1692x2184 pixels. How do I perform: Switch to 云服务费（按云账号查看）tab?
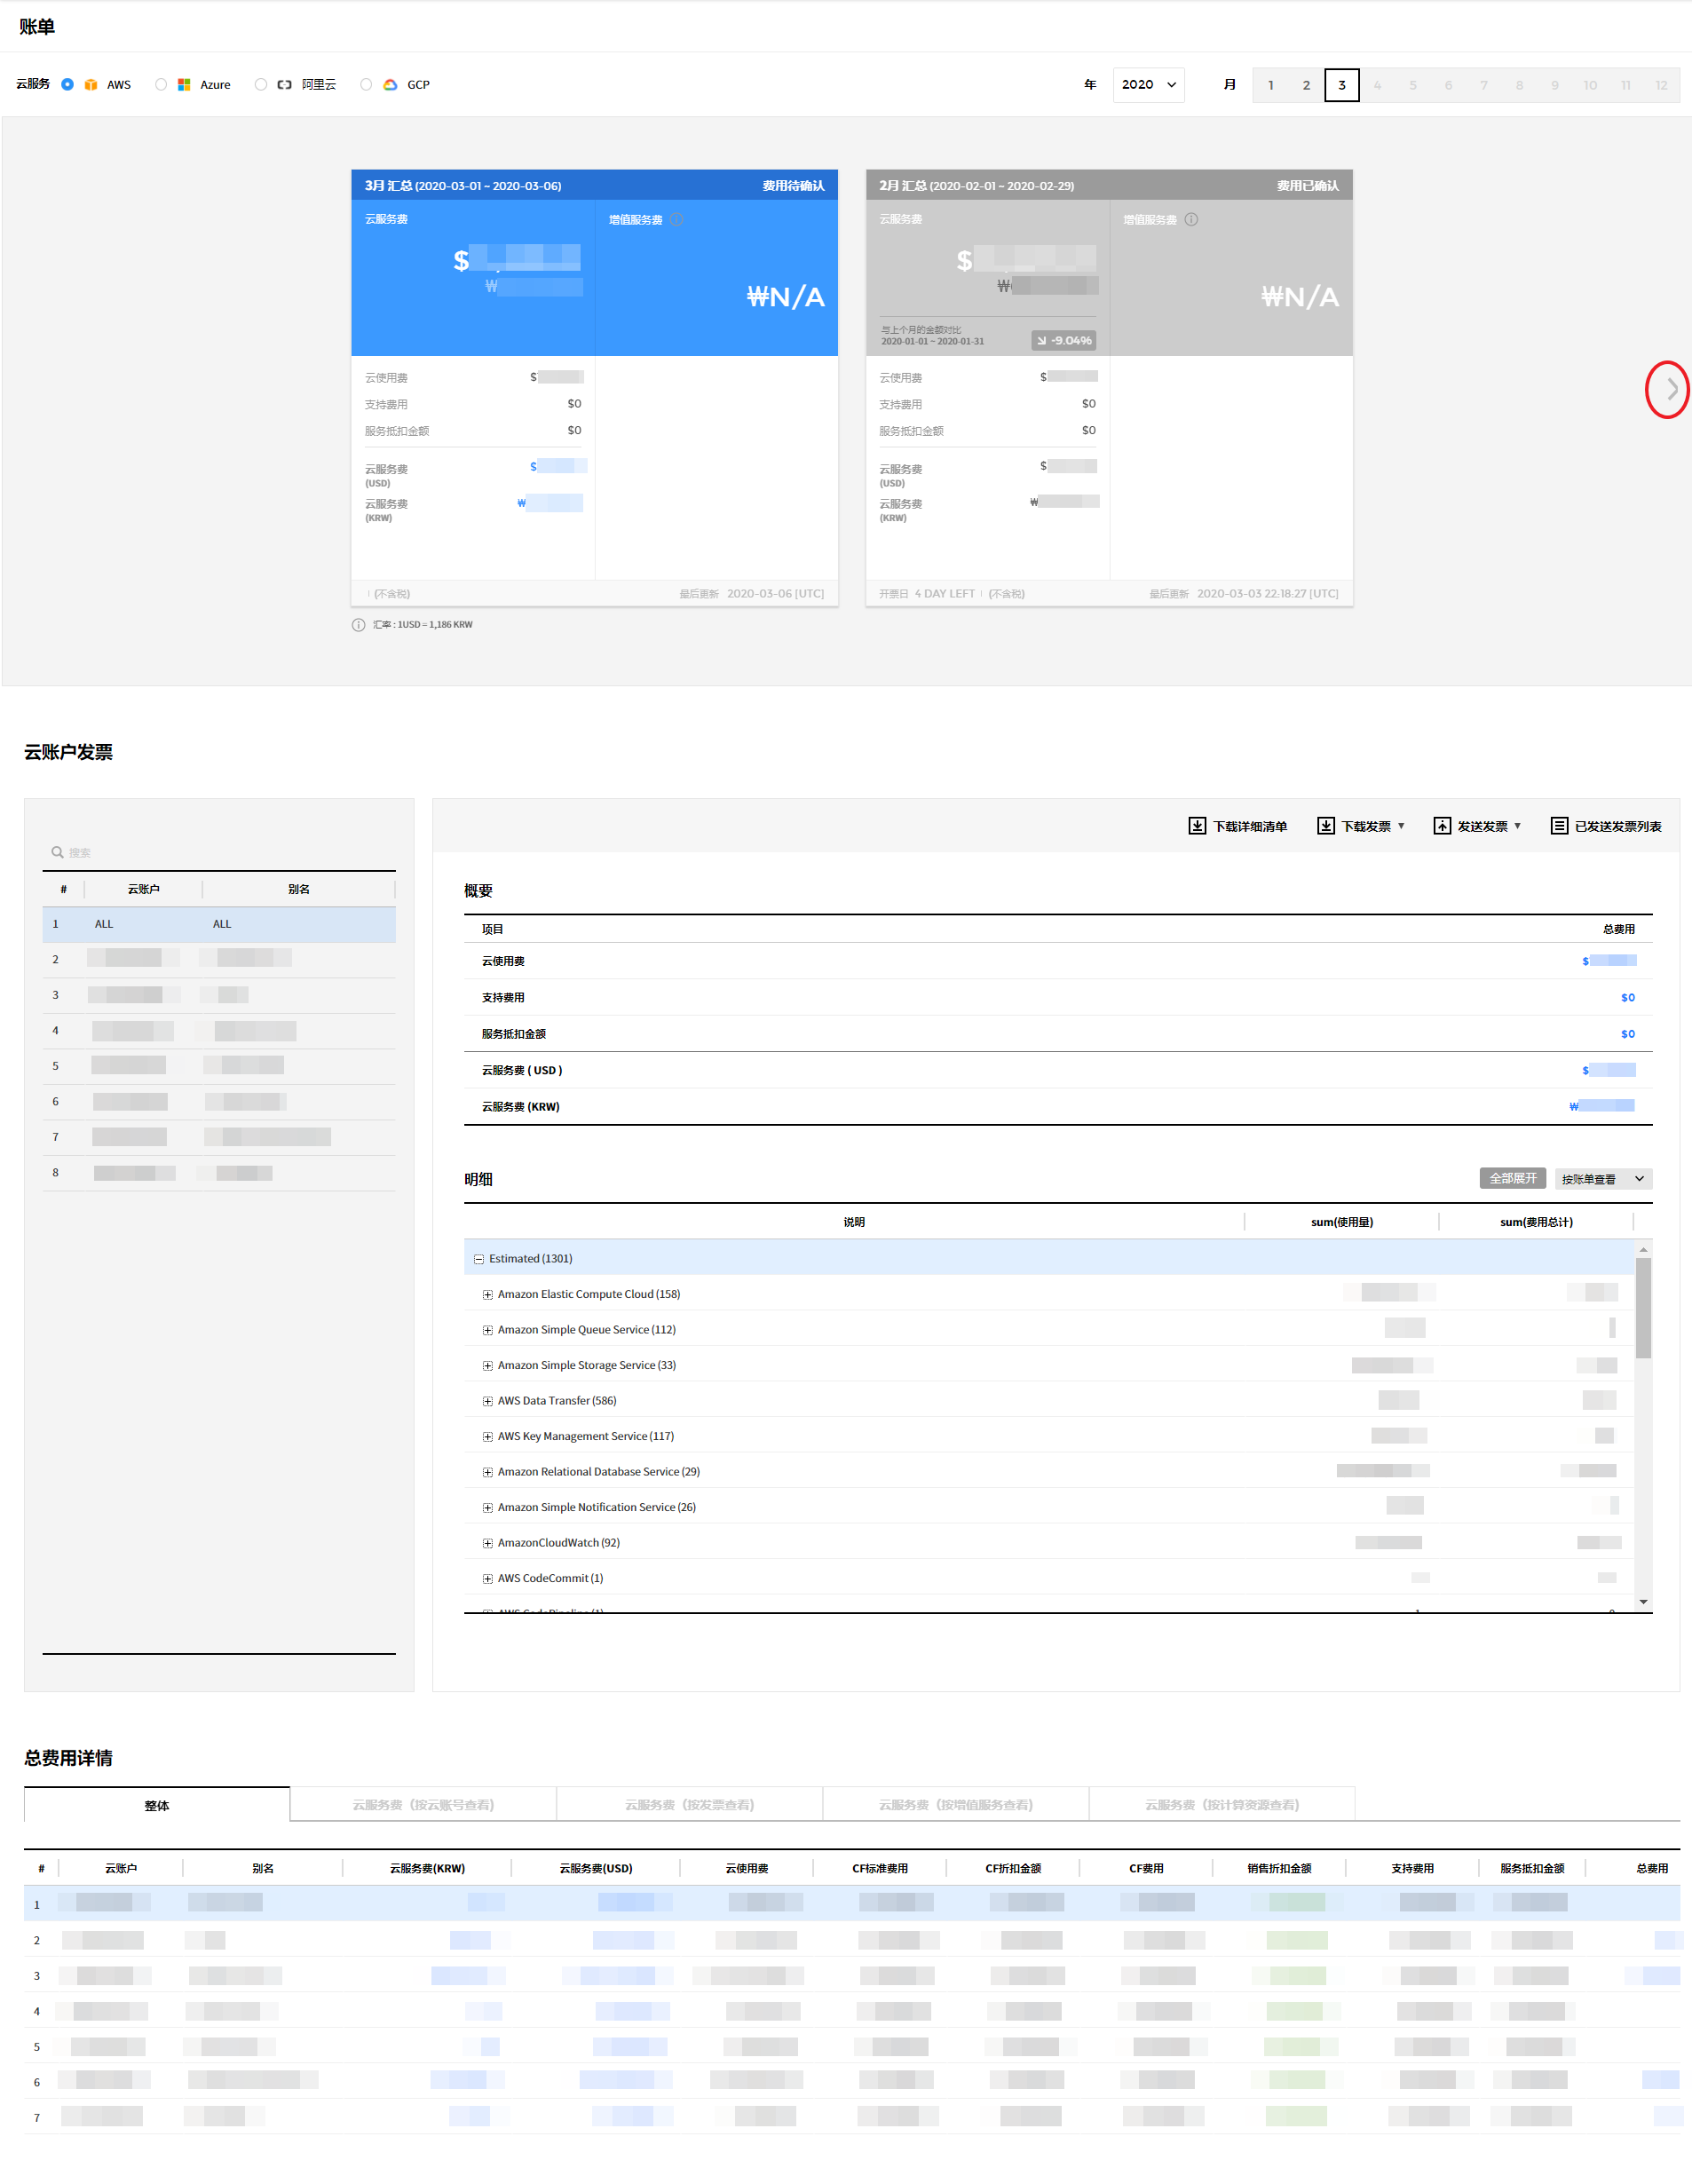pyautogui.click(x=423, y=1805)
